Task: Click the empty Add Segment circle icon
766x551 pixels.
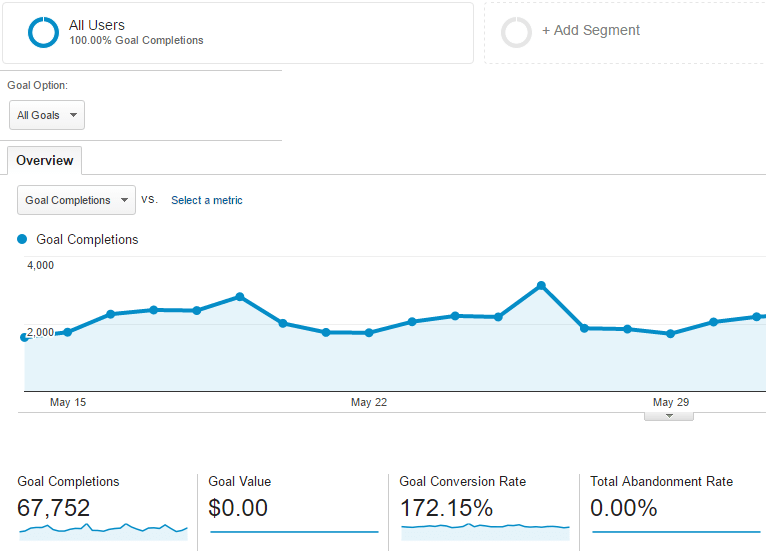Action: [517, 32]
